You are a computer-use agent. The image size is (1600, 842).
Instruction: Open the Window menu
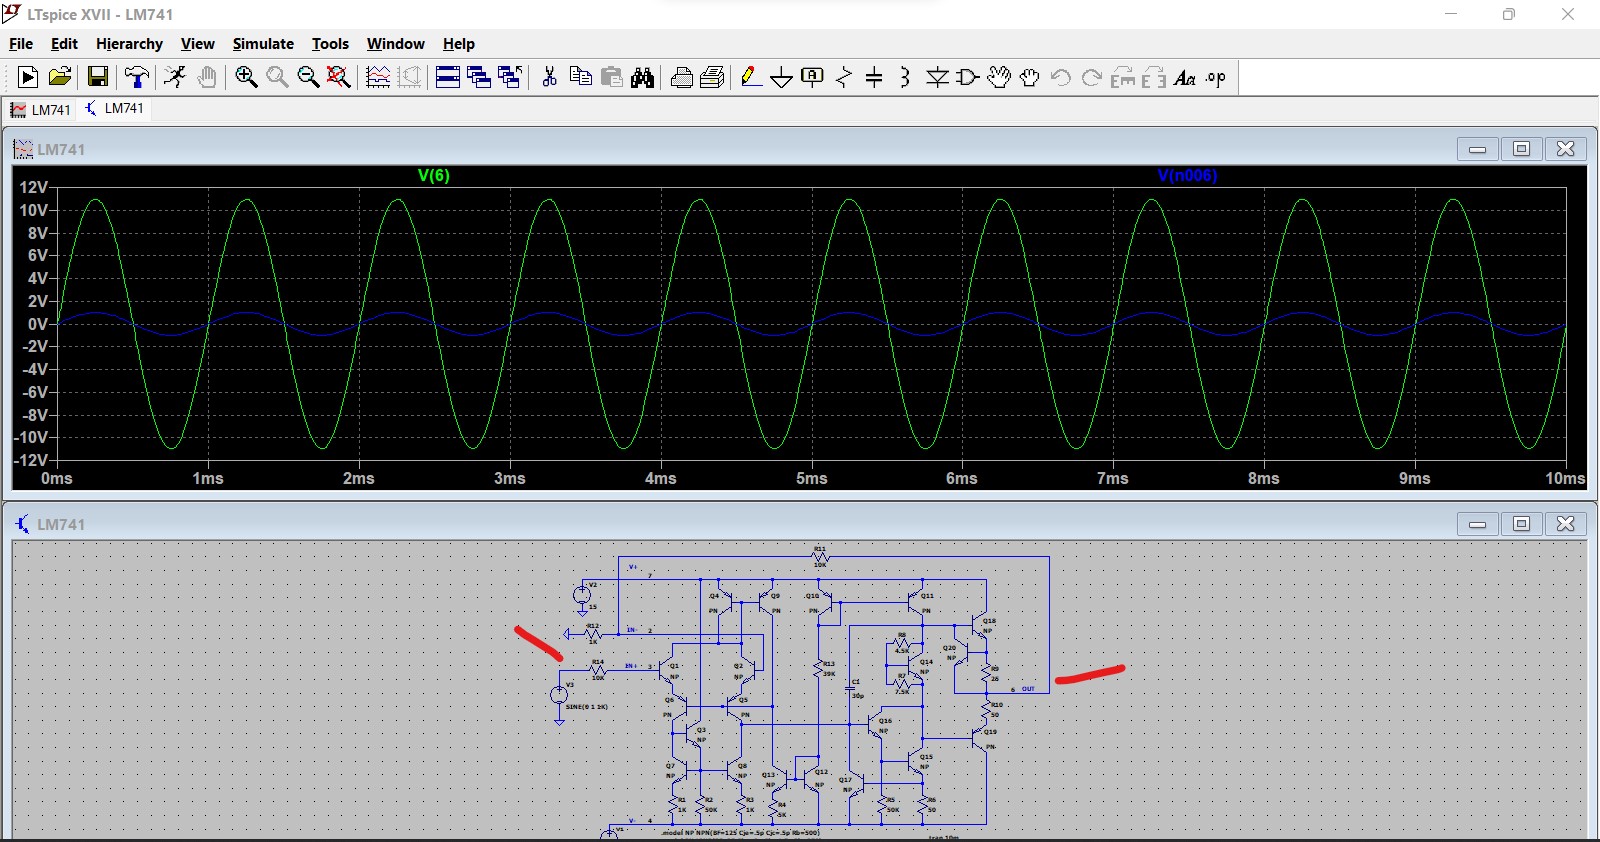tap(395, 44)
